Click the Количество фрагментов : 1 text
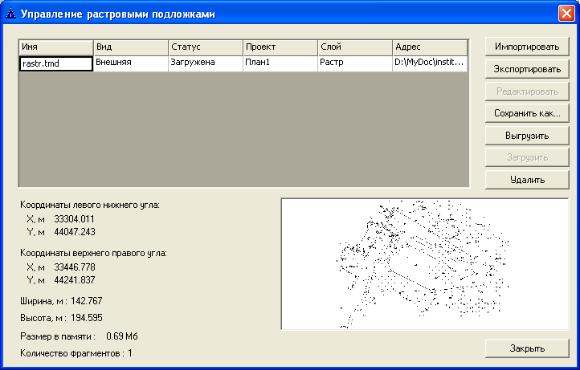 coord(76,353)
